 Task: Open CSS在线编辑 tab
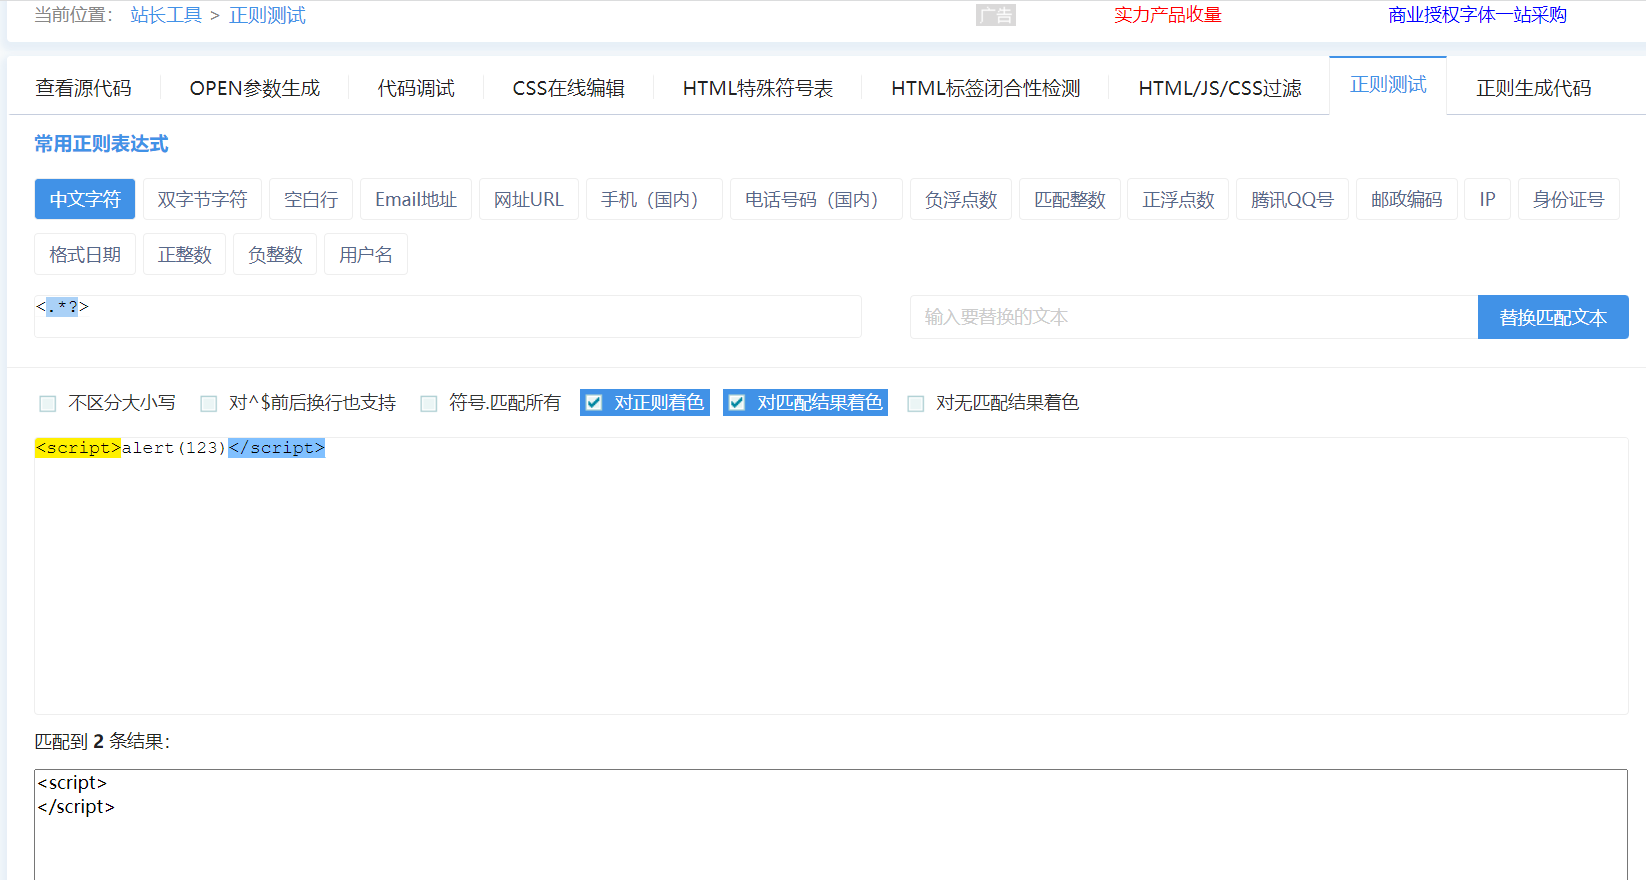tap(569, 88)
